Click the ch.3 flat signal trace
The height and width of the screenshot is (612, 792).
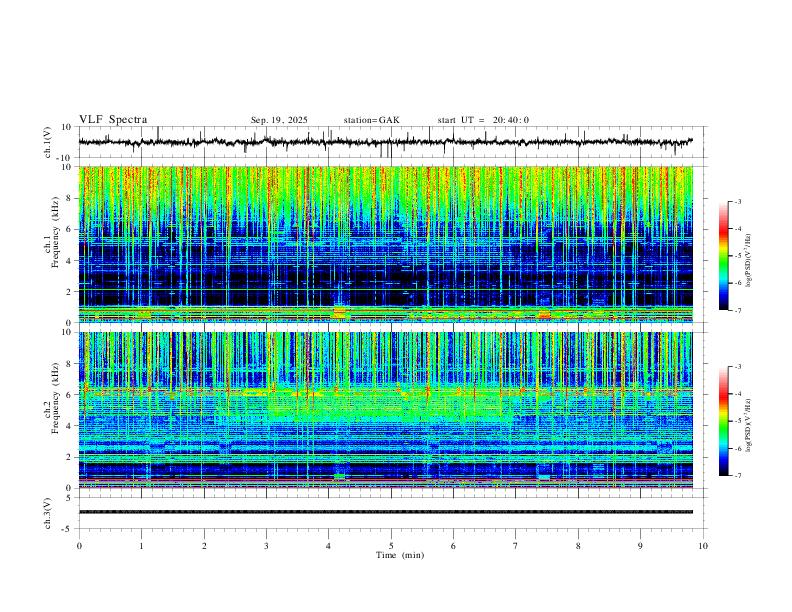(386, 512)
